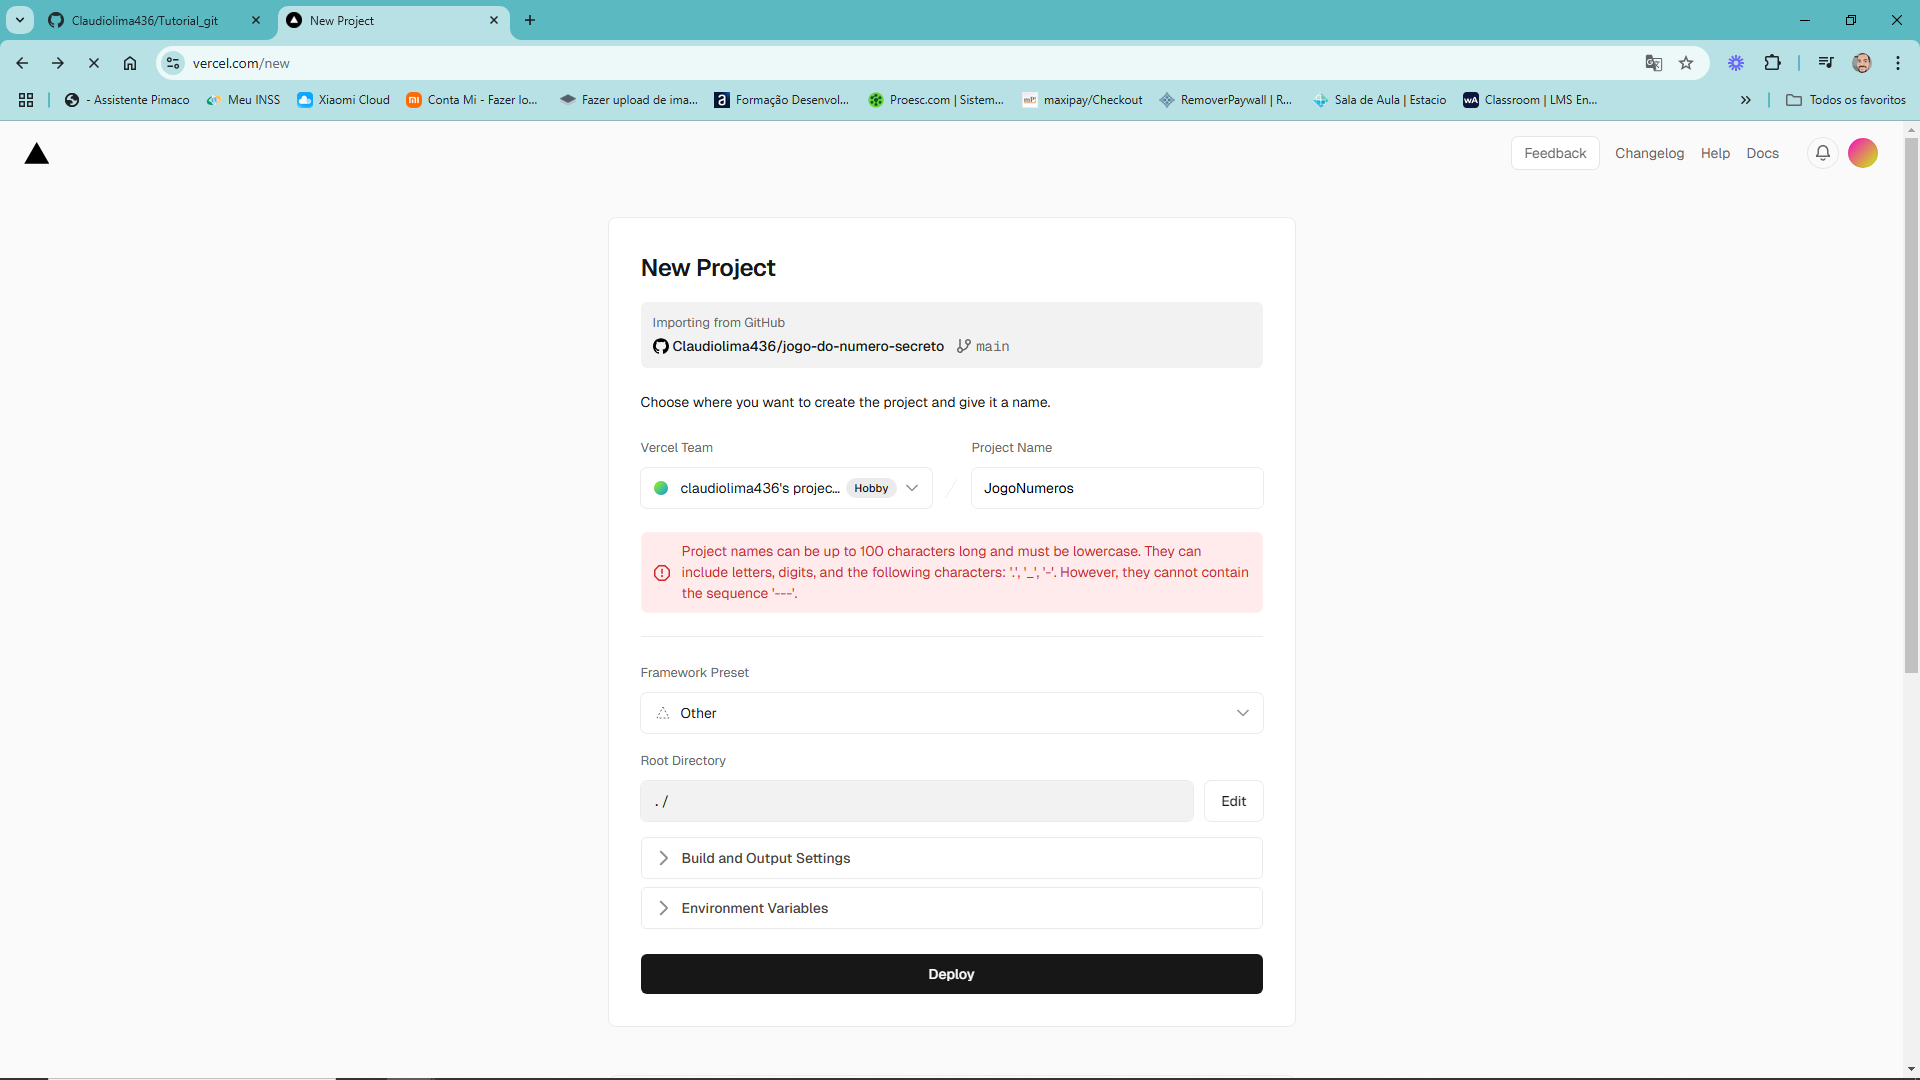Click the browser back navigation button

(25, 62)
